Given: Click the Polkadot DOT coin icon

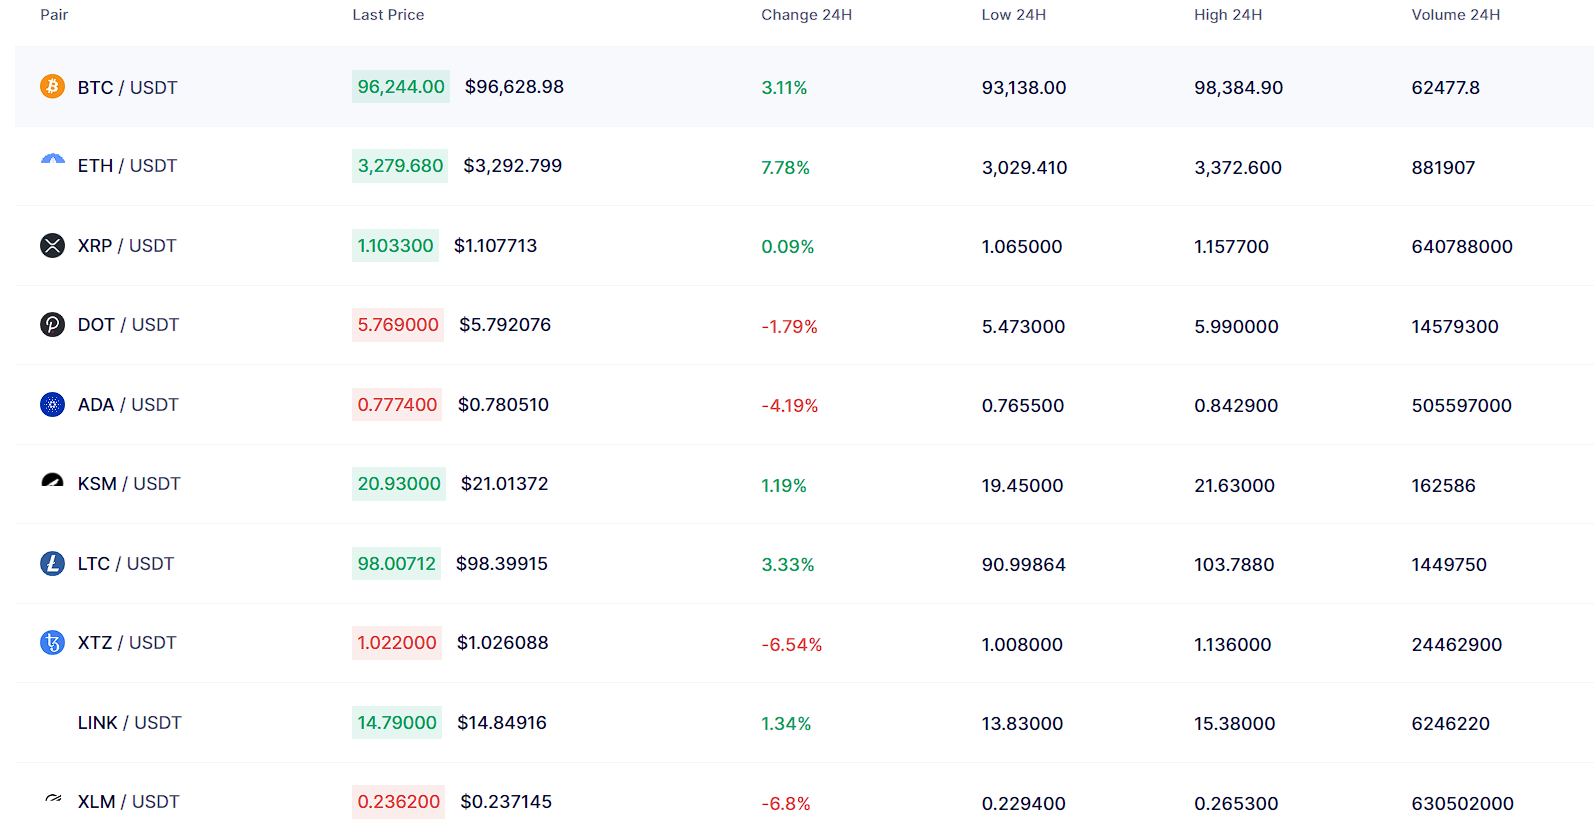Looking at the screenshot, I should 52,325.
